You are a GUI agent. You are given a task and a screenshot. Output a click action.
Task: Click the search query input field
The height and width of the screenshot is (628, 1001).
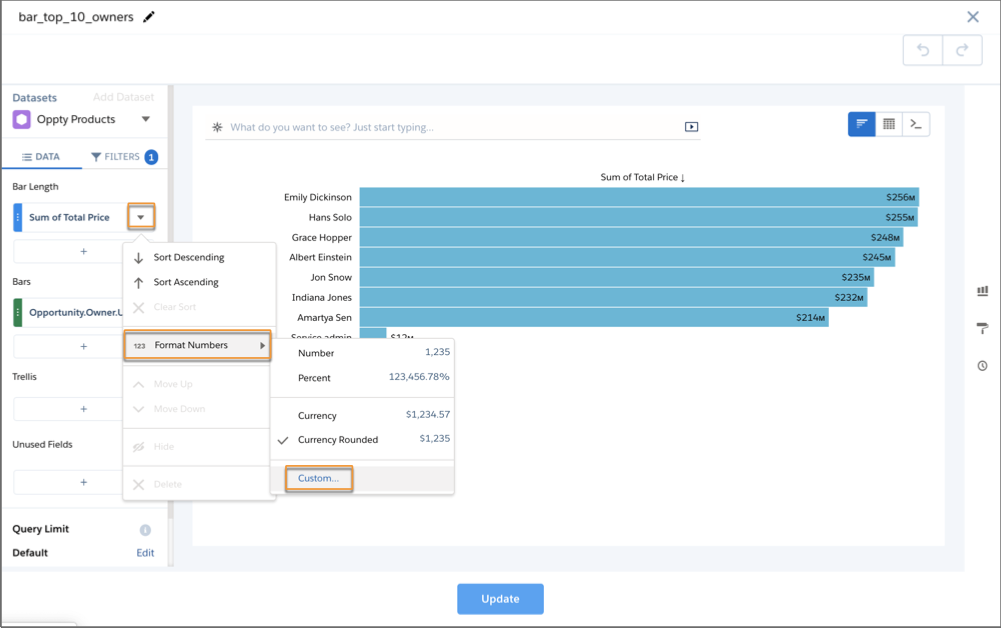pos(453,127)
